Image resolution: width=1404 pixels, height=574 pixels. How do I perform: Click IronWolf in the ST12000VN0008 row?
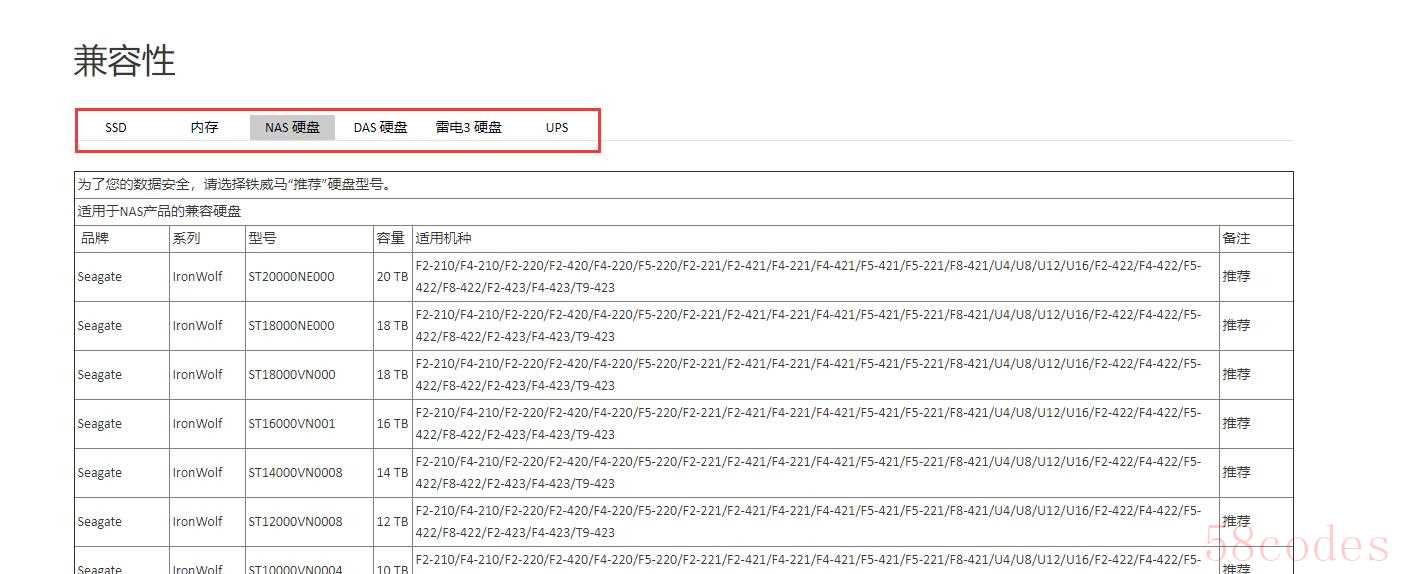(197, 522)
